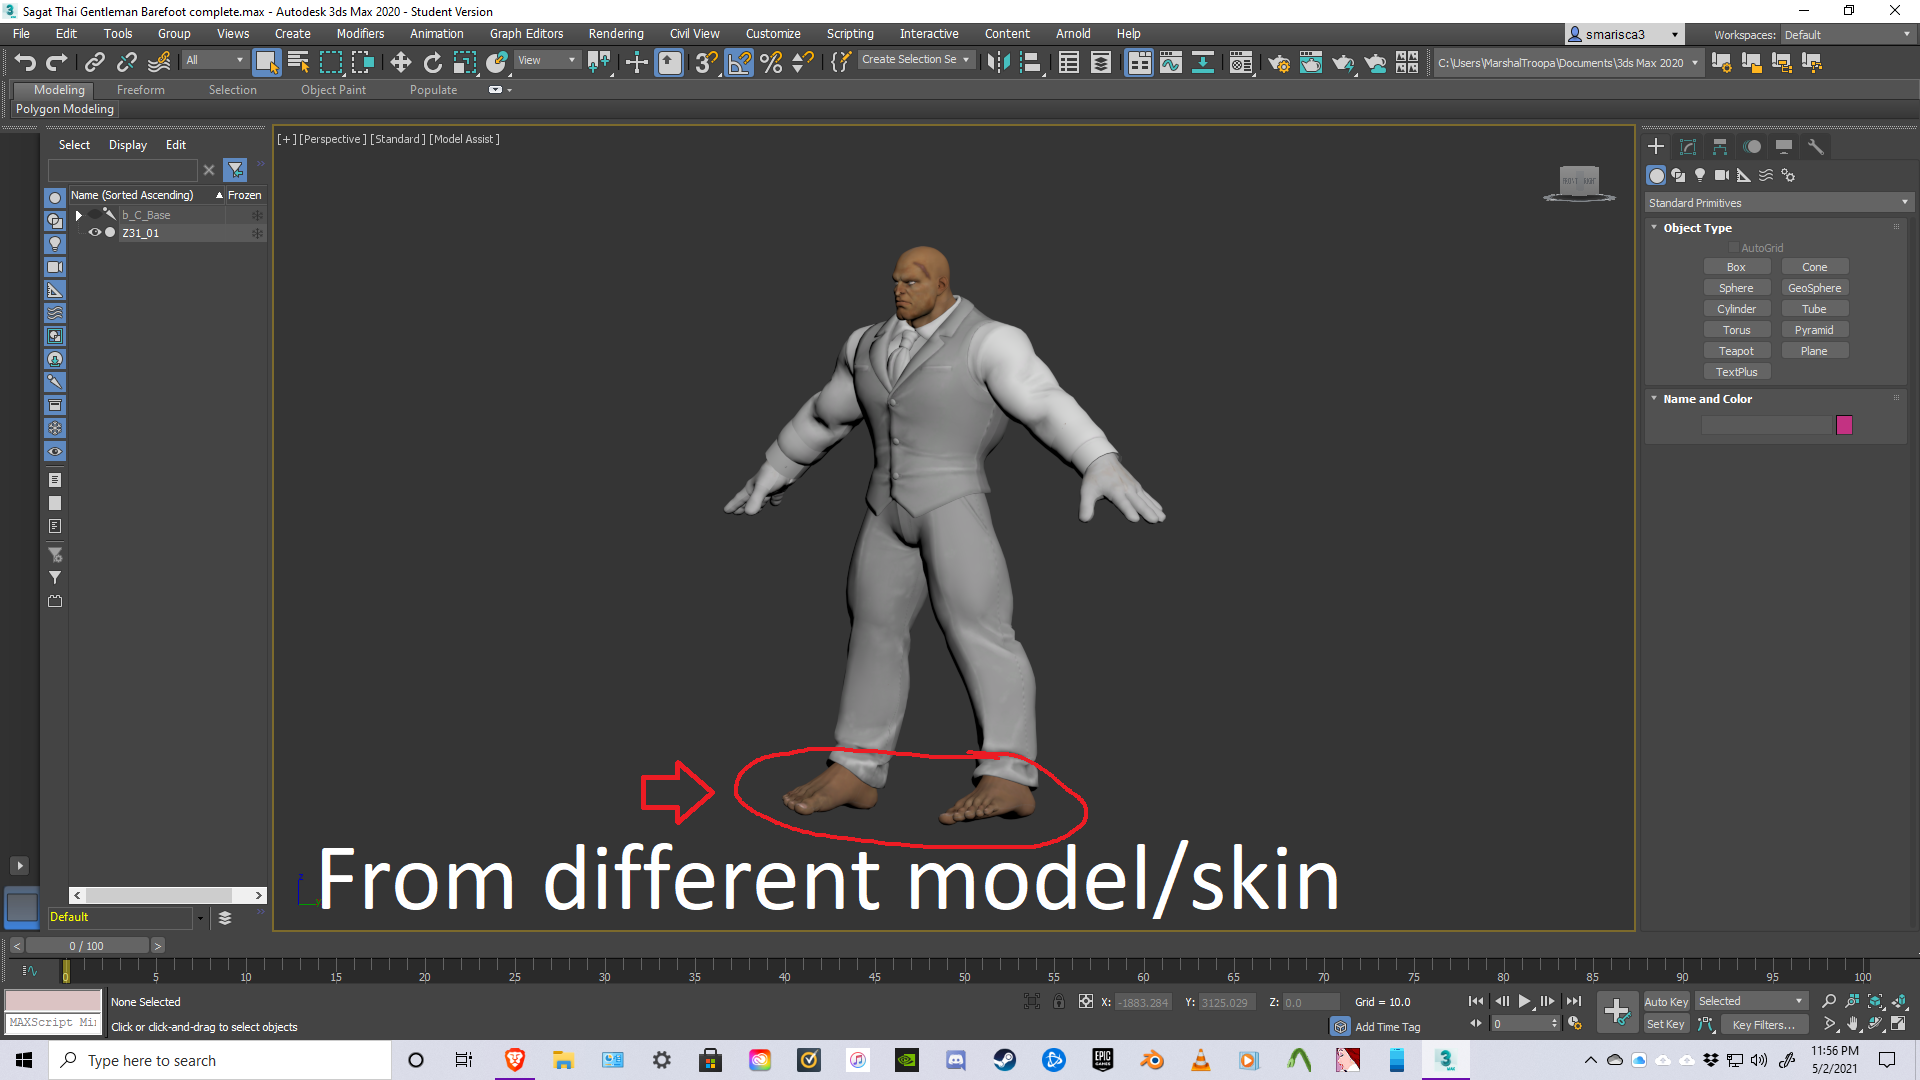Open the Standard Primitives dropdown
Image resolution: width=1920 pixels, height=1080 pixels.
[x=1778, y=203]
